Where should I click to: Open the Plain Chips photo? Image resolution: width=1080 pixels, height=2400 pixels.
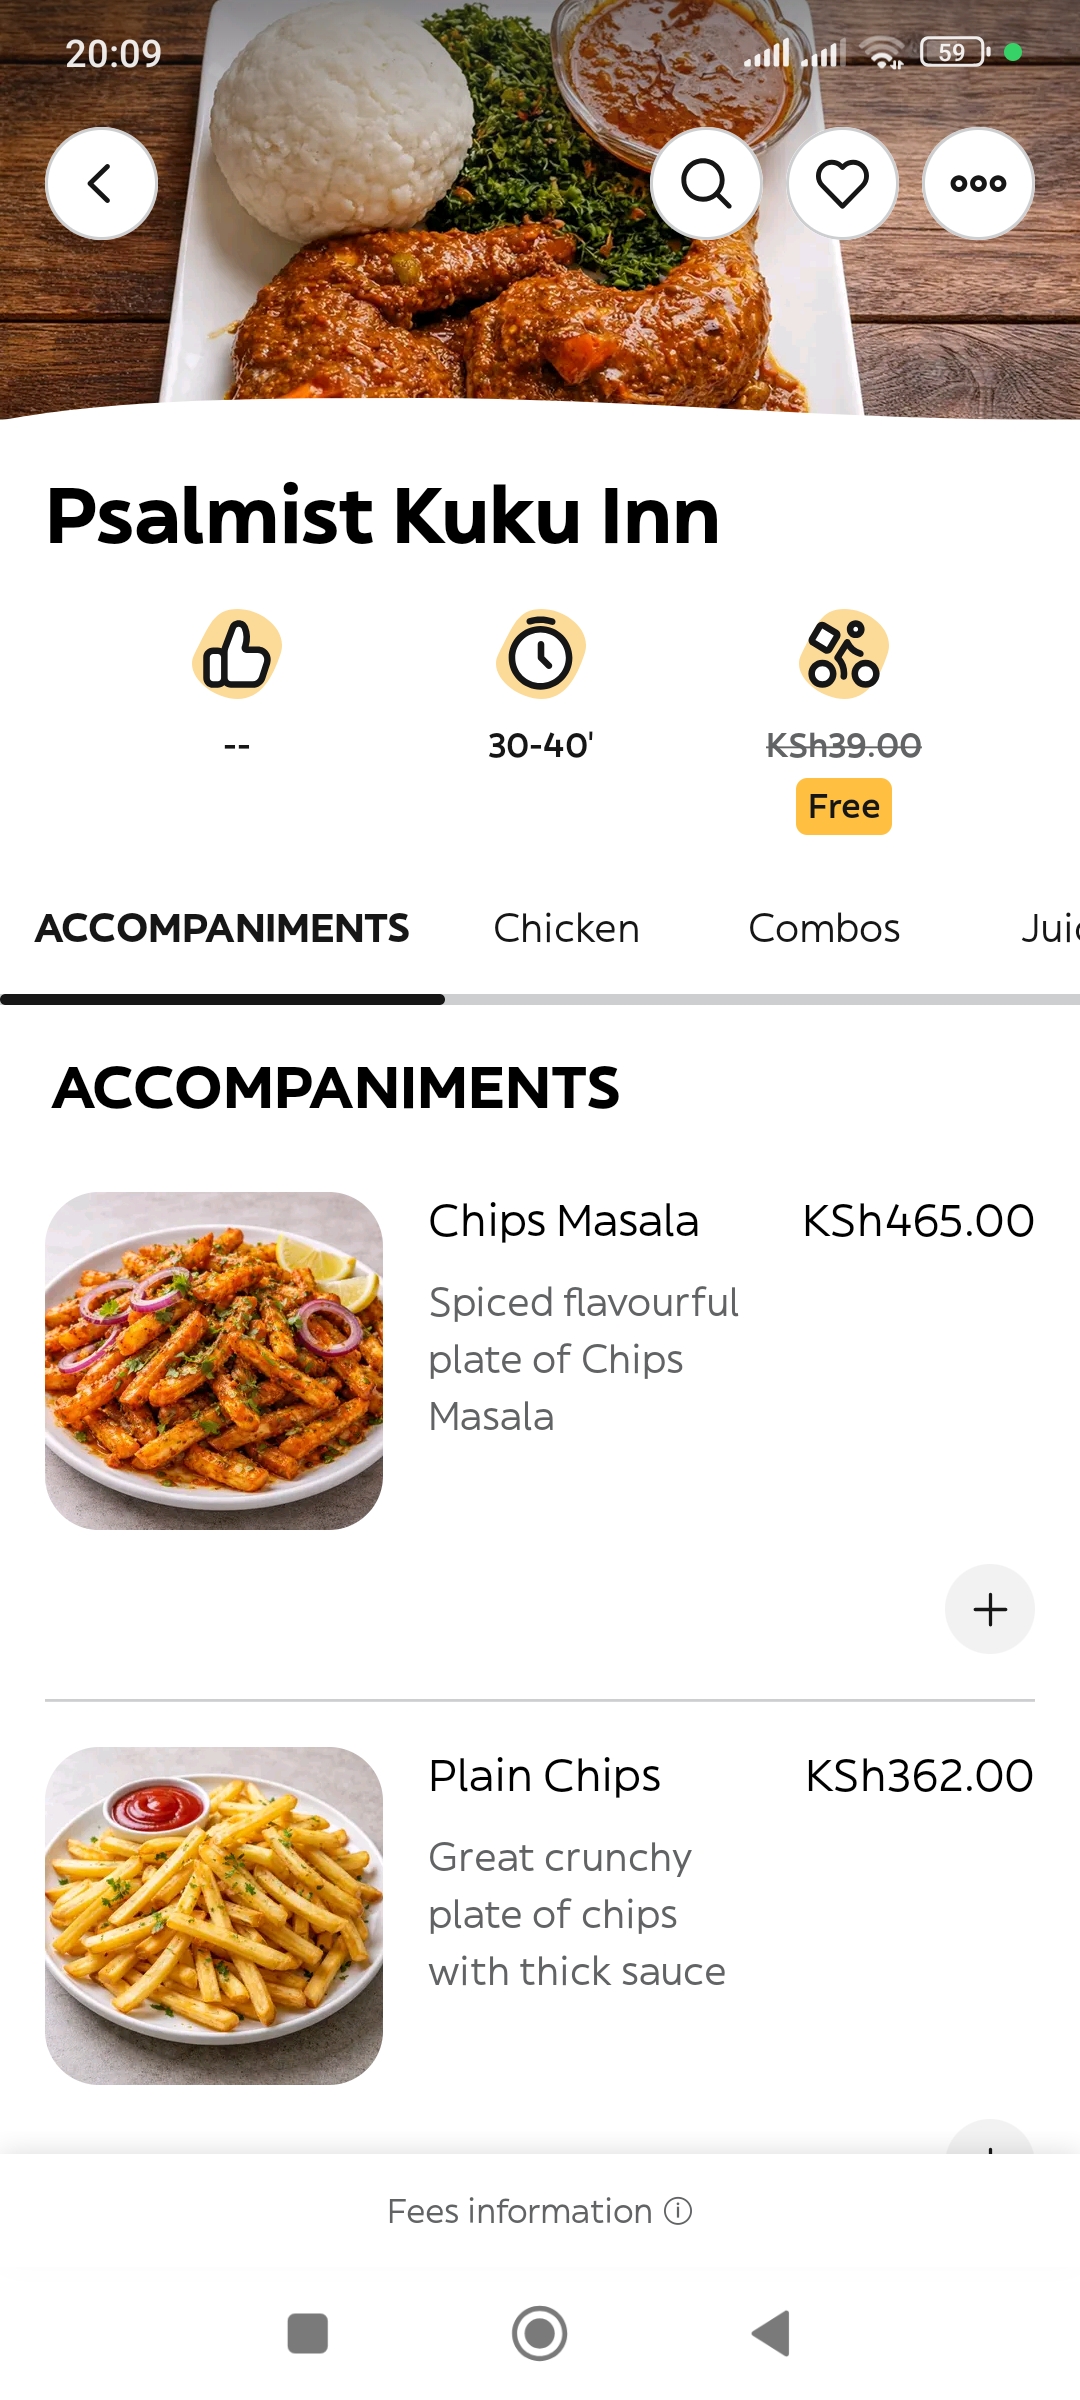(x=214, y=1915)
